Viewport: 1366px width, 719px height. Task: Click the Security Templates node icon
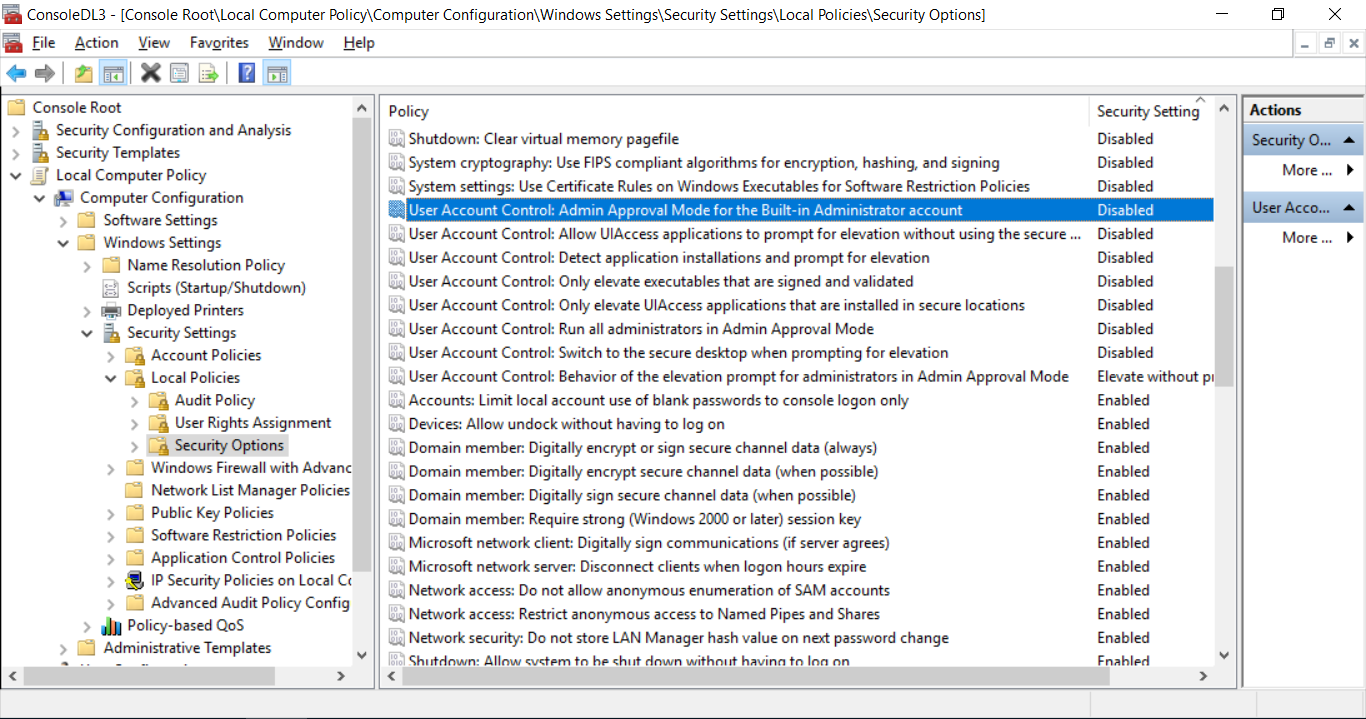pos(40,152)
